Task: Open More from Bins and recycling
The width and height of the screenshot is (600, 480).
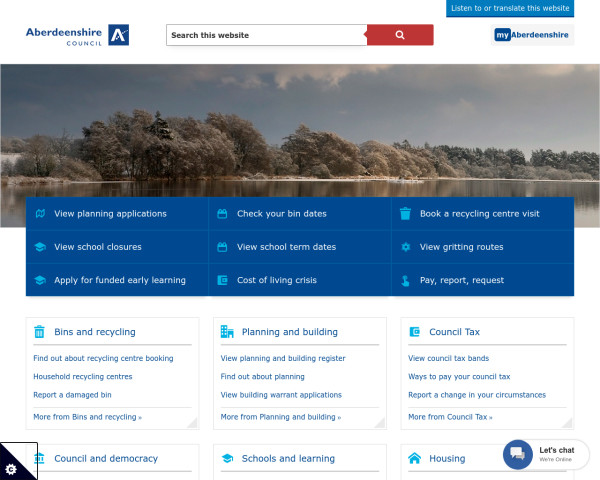Action: pos(87,417)
